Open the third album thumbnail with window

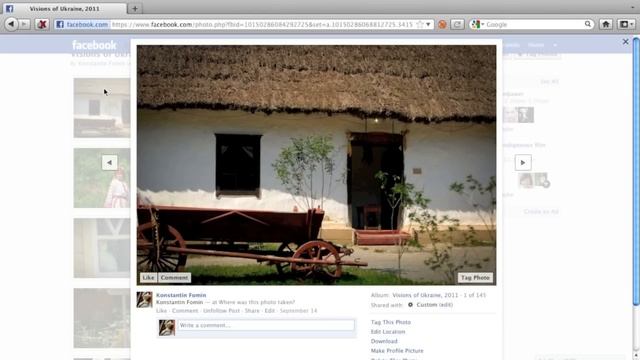(102, 248)
